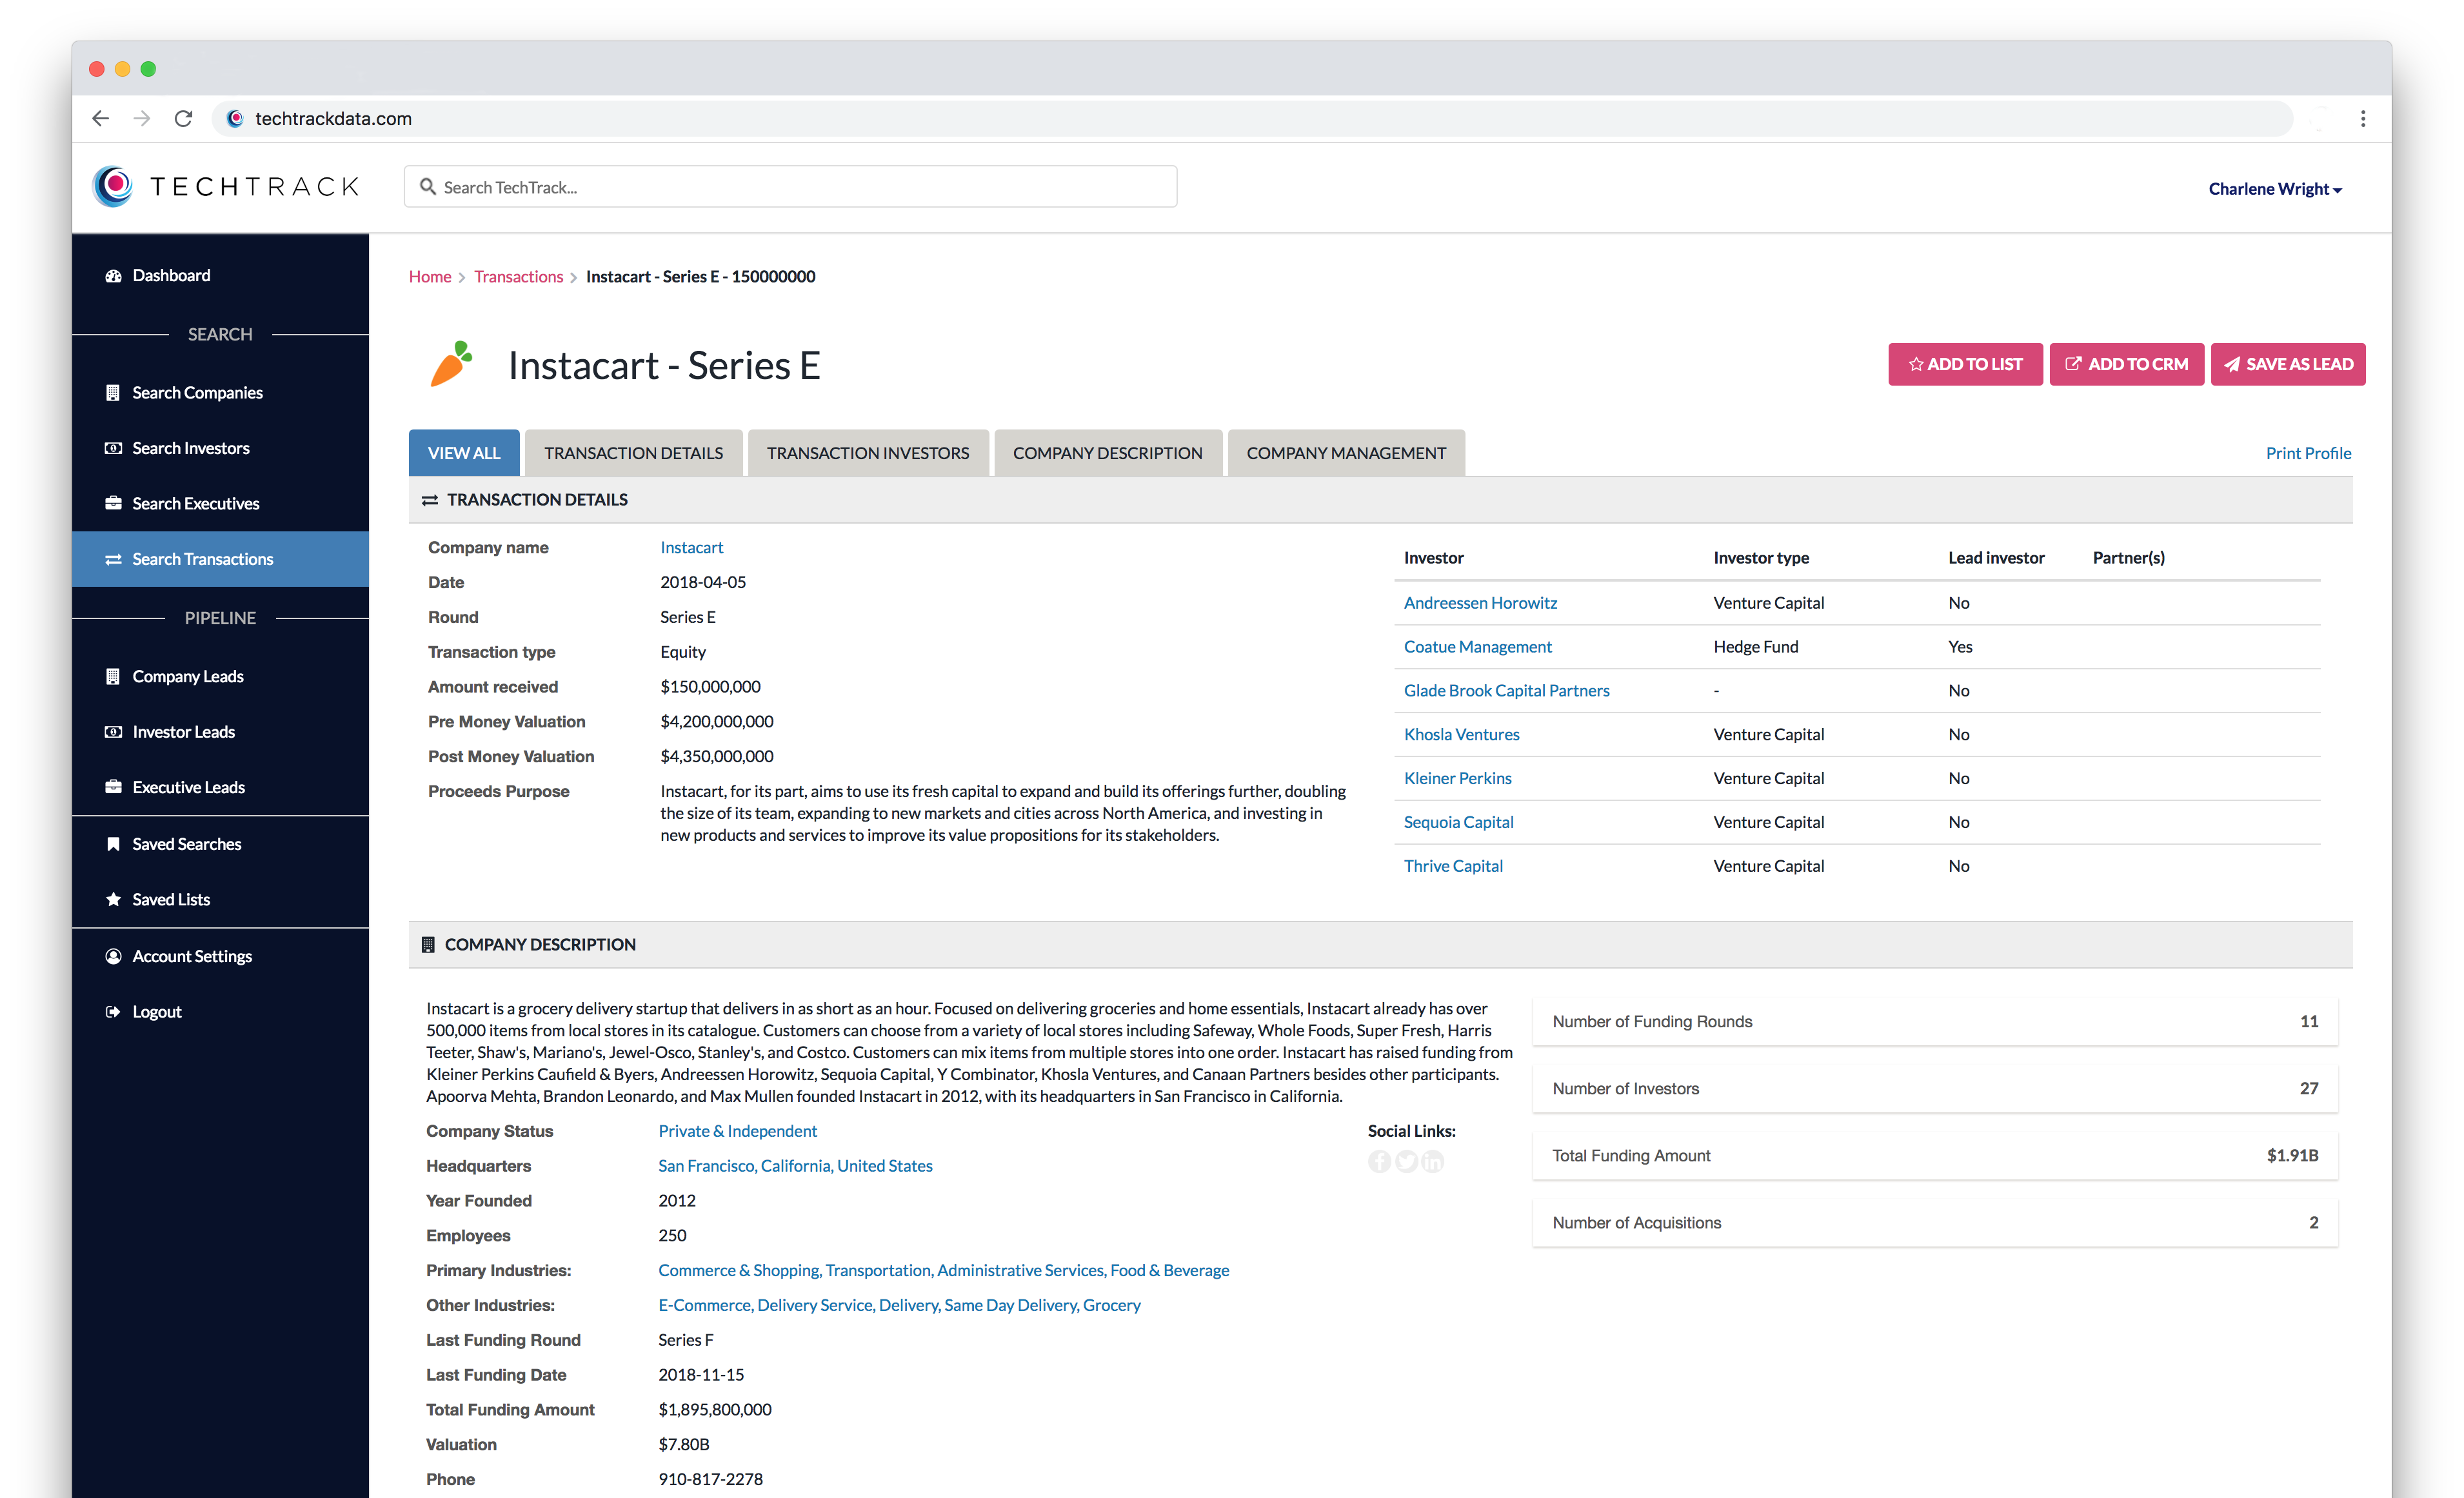This screenshot has width=2464, height=1498.
Task: Go back with browser back arrow
Action: [100, 118]
